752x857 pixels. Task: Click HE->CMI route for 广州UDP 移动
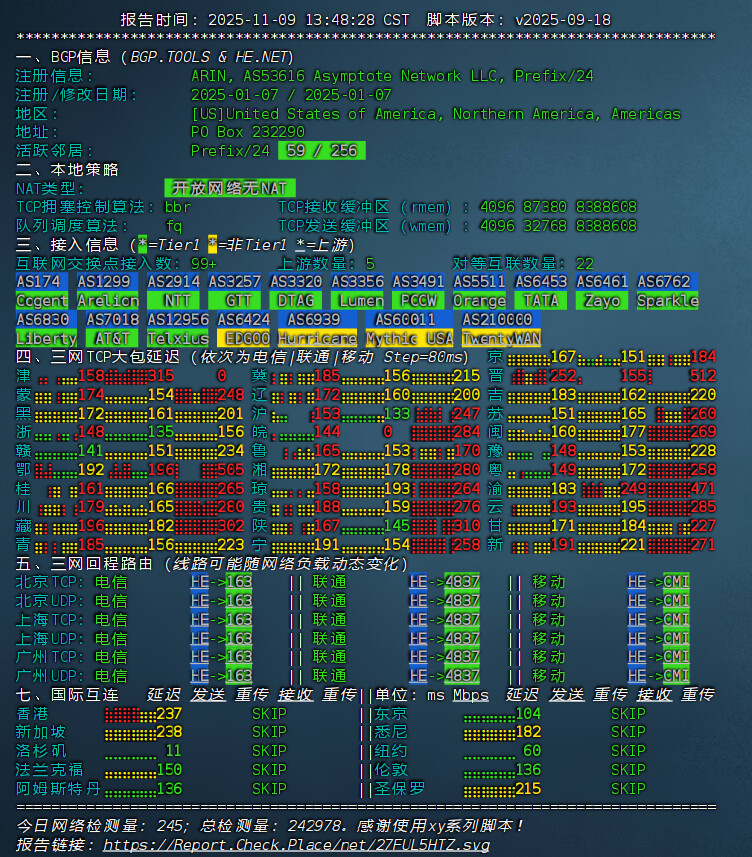(x=658, y=676)
